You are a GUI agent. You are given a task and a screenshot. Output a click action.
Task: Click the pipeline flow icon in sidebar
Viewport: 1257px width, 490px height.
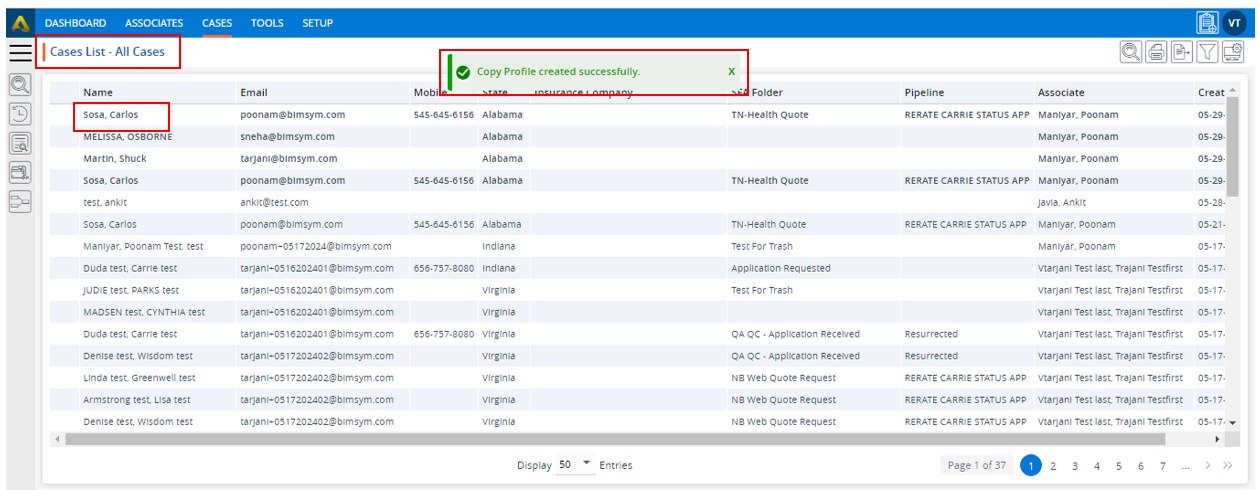[x=20, y=202]
